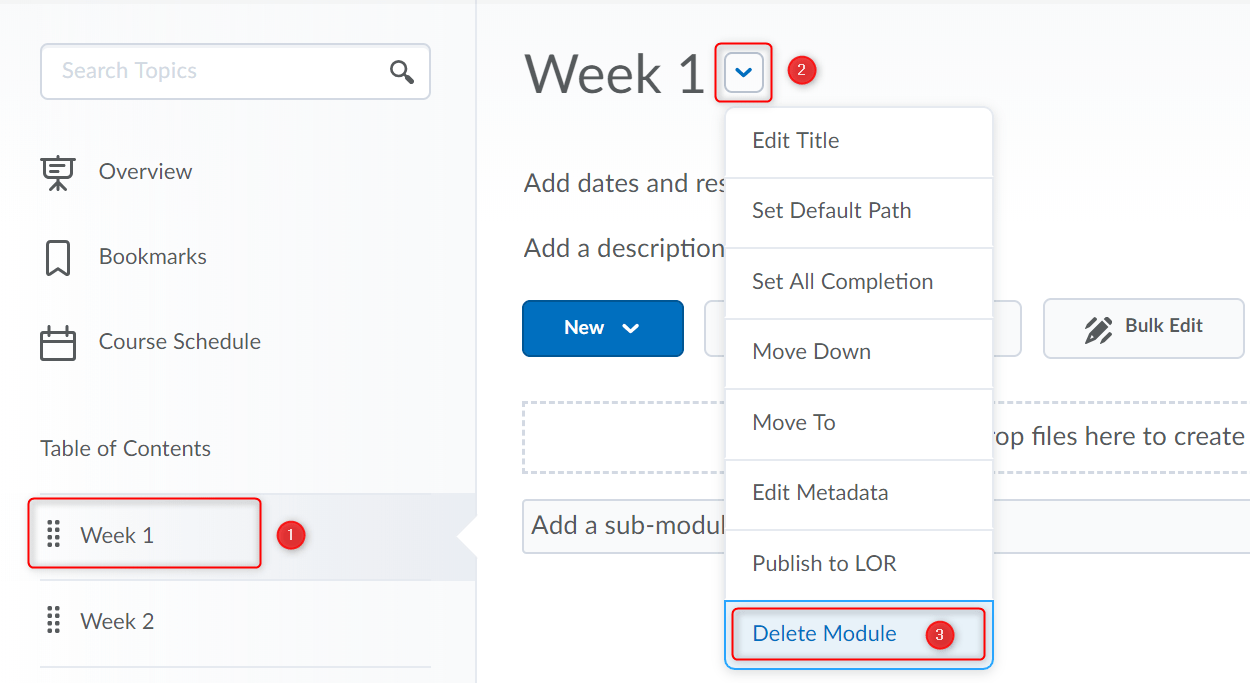This screenshot has width=1250, height=683.
Task: Select Publish to LOR menu item
Action: coord(825,564)
